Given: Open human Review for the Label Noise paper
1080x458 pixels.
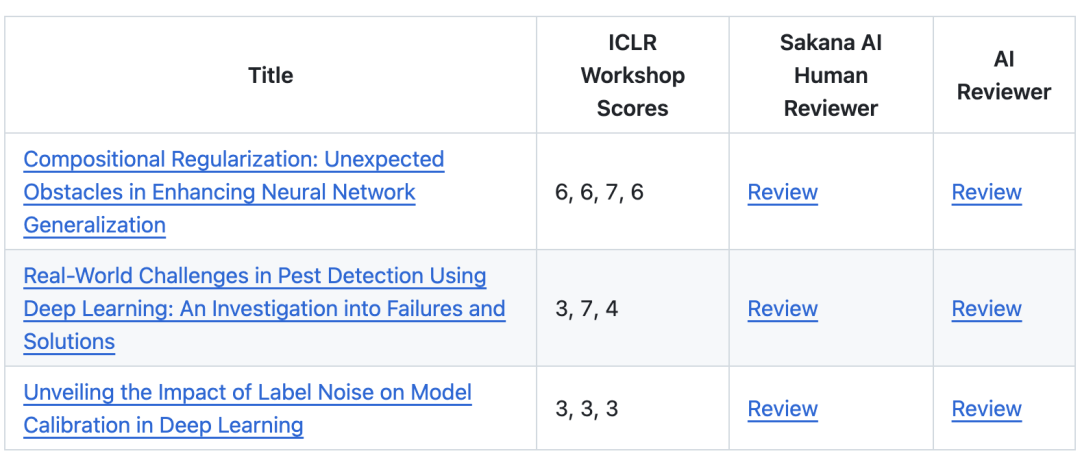Looking at the screenshot, I should tap(782, 409).
